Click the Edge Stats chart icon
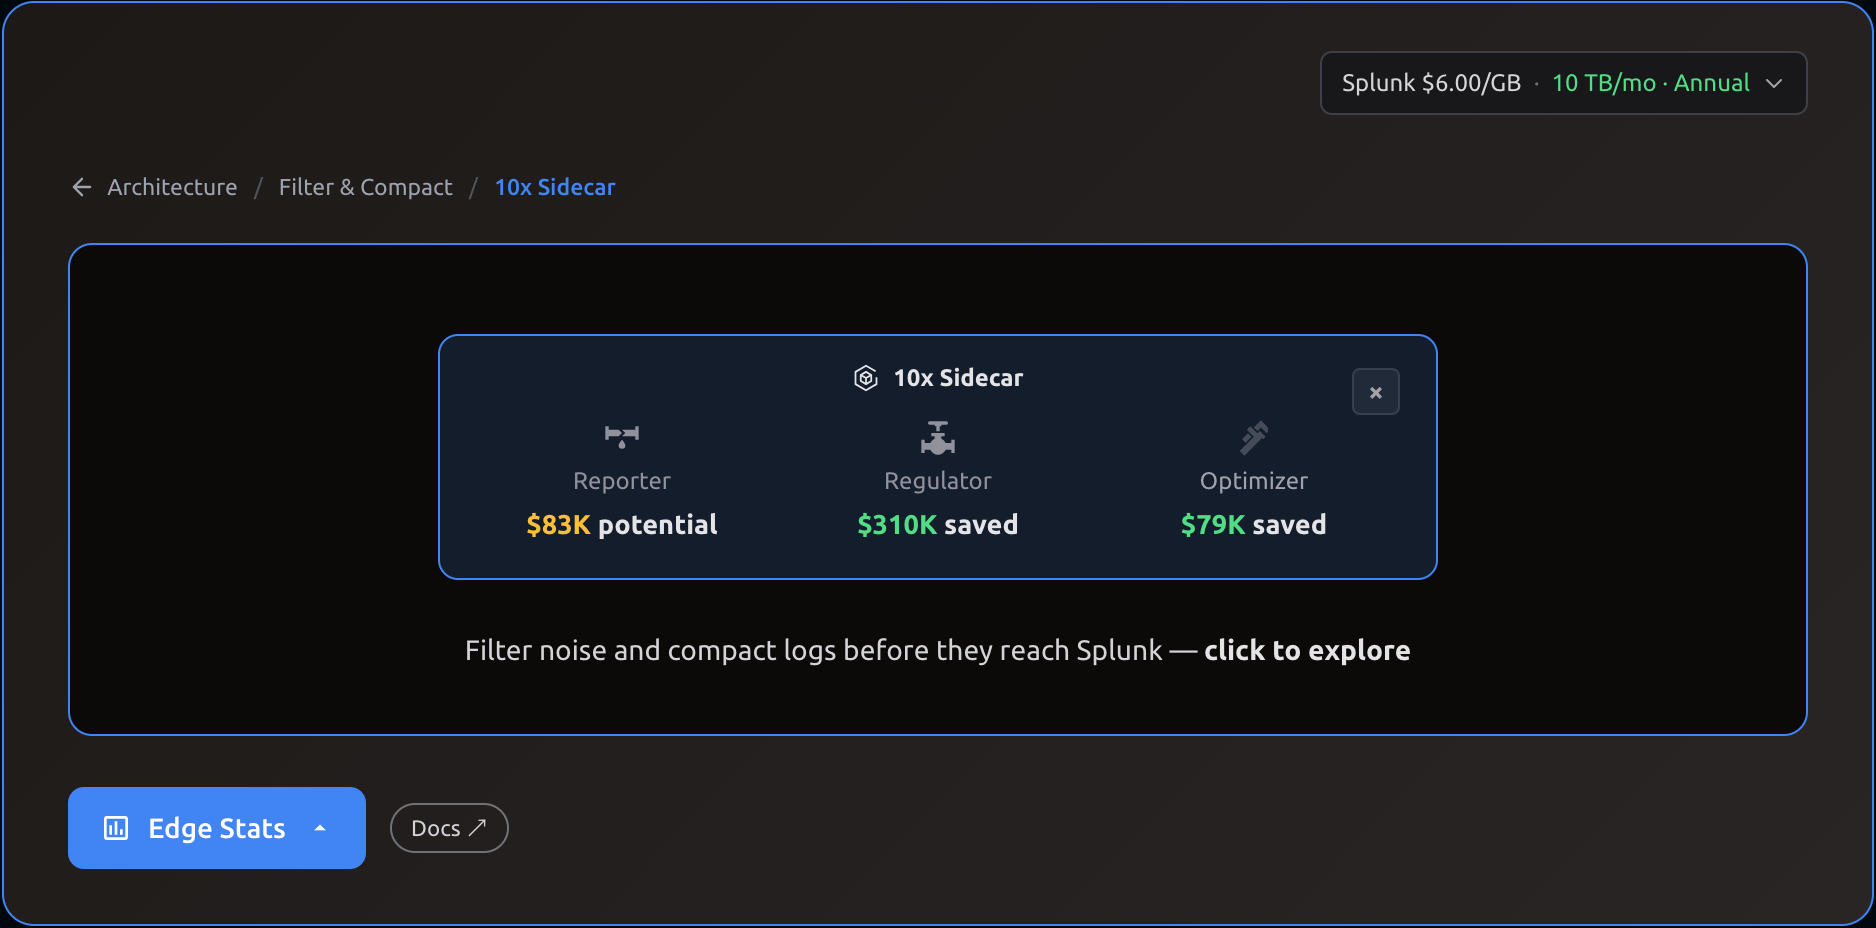 (x=116, y=828)
